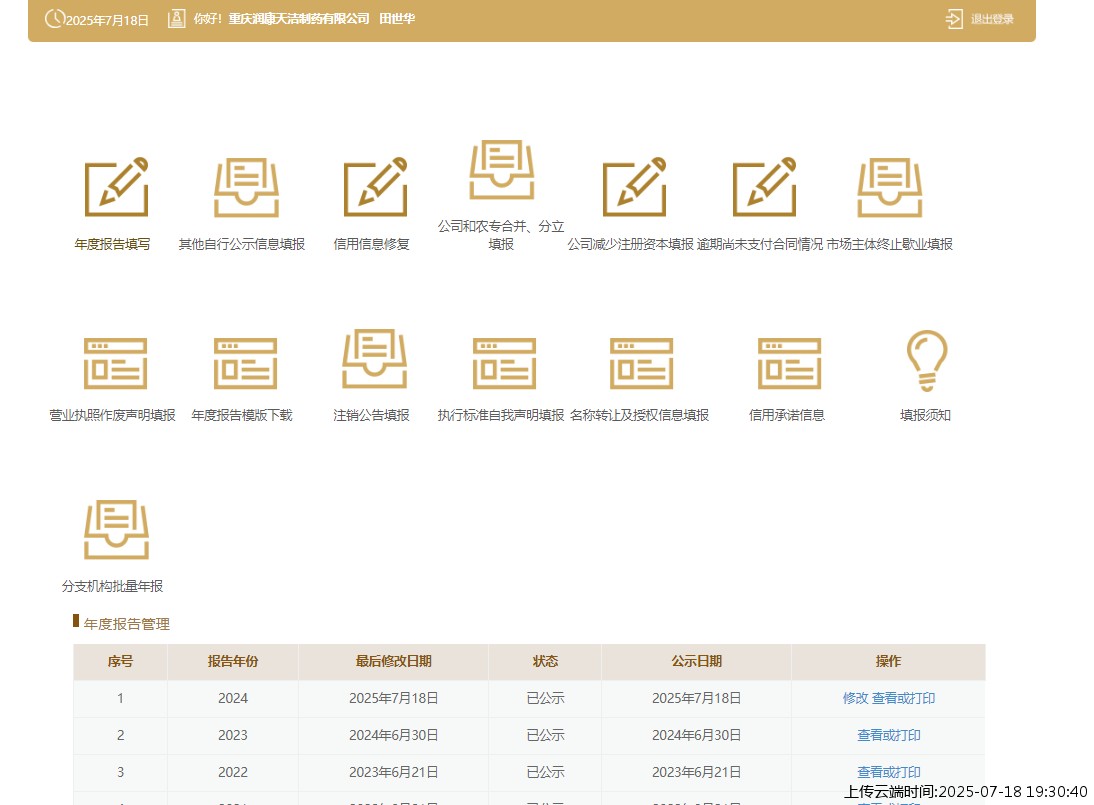The height and width of the screenshot is (805, 1094).
Task: Click the 报告年份 column header
Action: pos(233,661)
